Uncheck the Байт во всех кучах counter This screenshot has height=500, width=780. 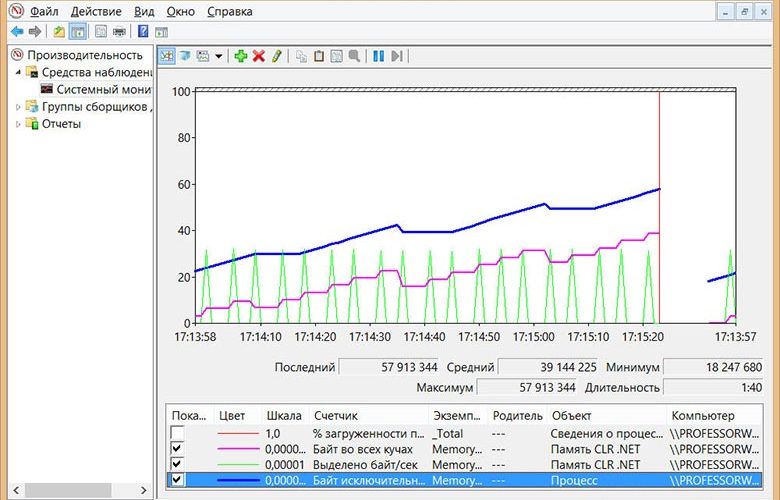[x=178, y=450]
